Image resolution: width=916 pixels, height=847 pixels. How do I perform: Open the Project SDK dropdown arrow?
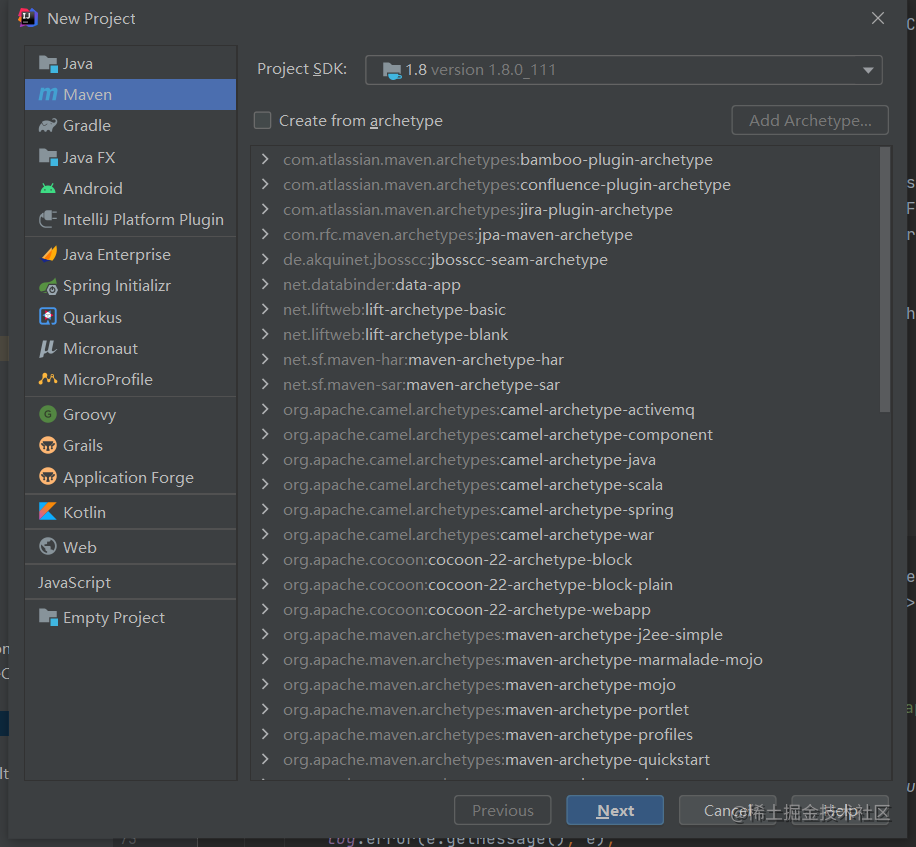click(x=868, y=70)
